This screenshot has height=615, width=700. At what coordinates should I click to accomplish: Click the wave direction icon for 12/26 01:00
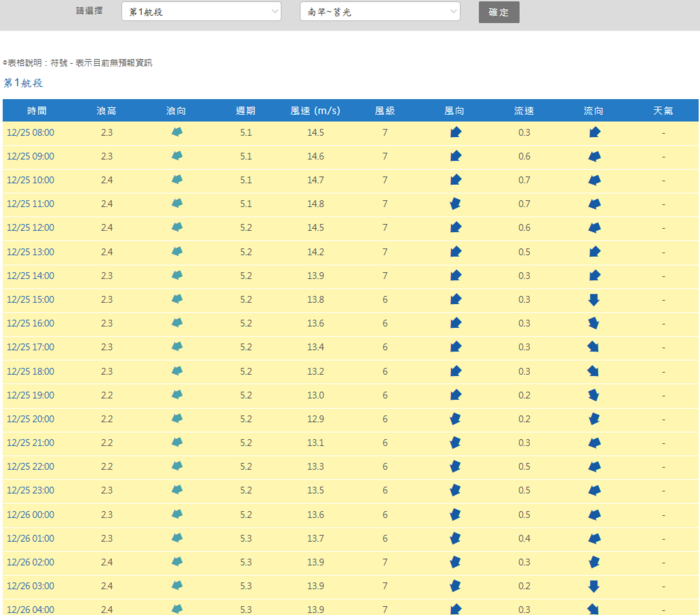(x=177, y=538)
